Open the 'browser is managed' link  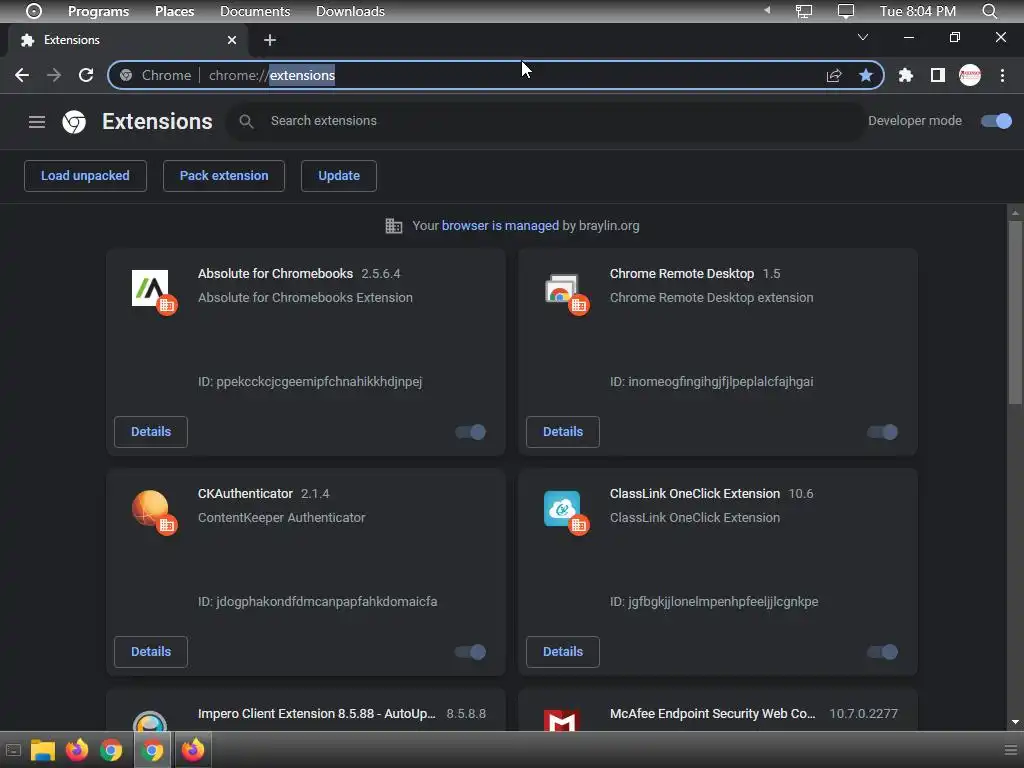click(x=500, y=225)
